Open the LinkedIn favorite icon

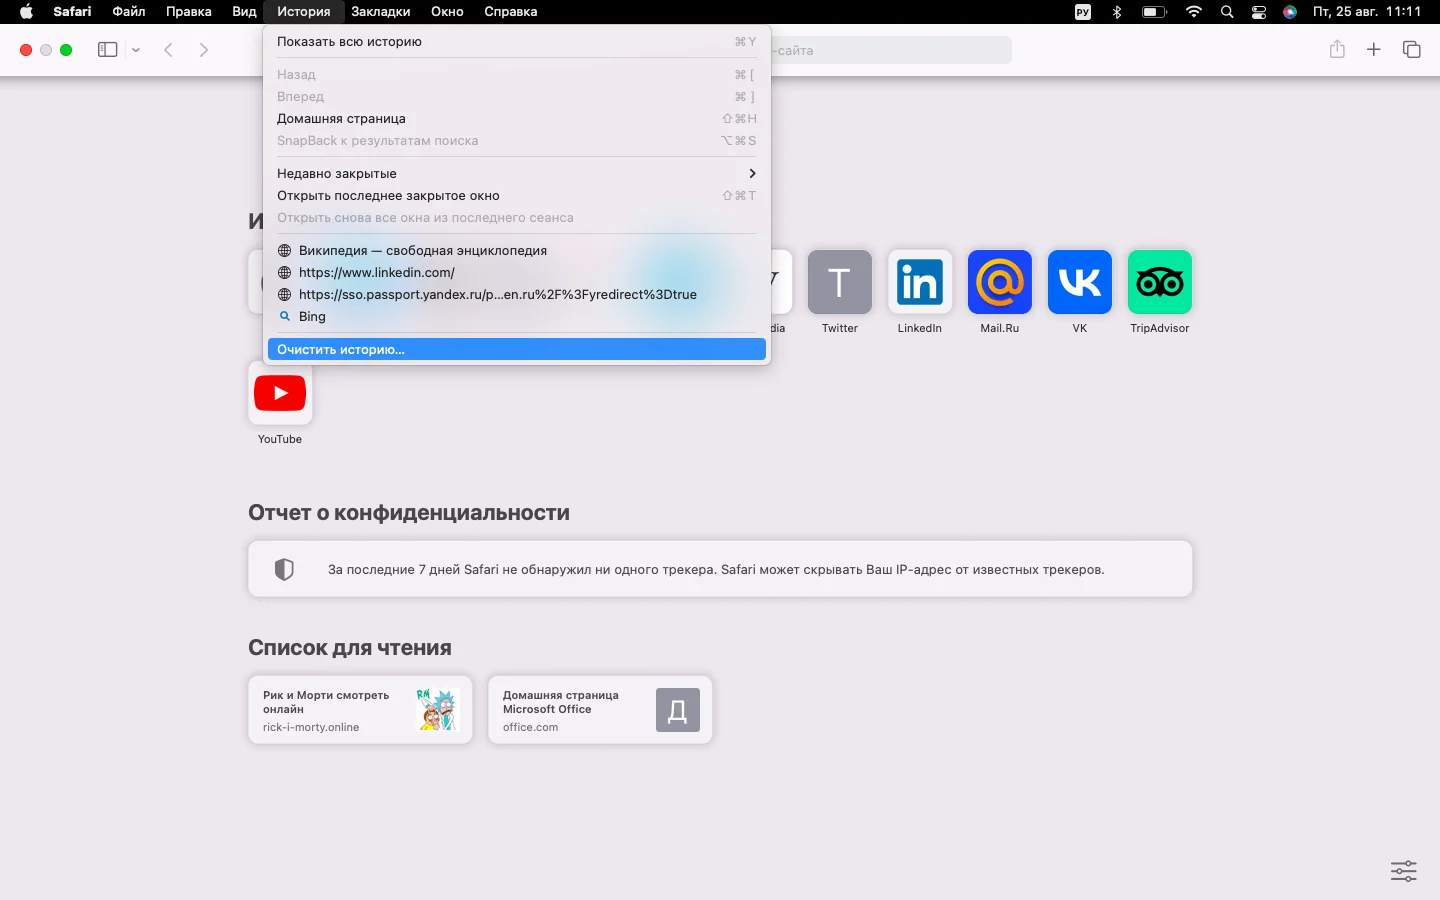click(920, 282)
